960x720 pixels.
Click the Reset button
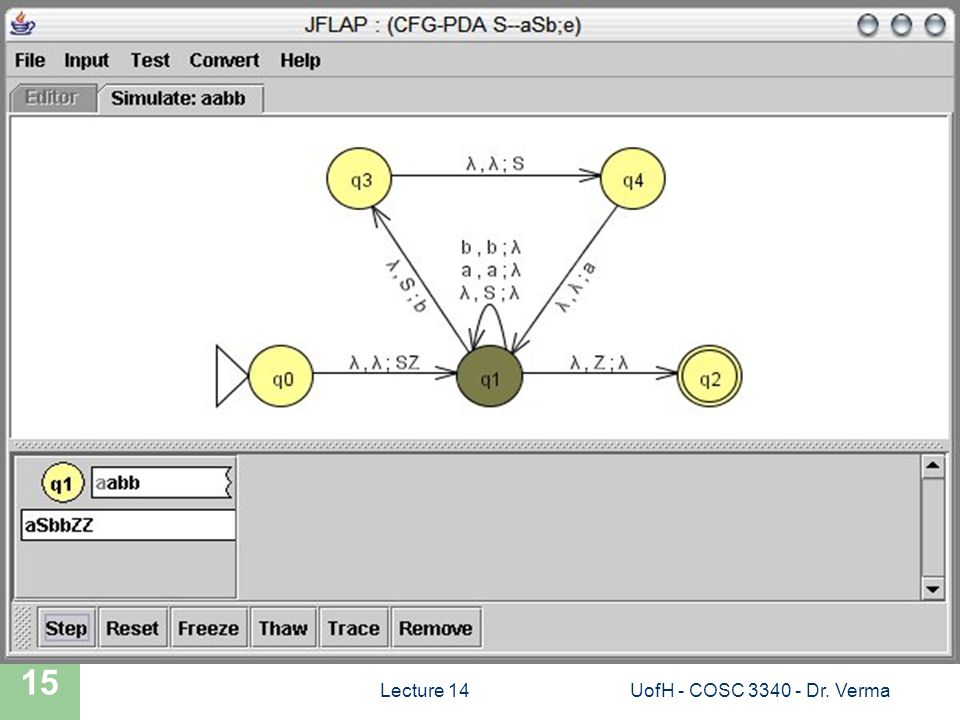132,628
